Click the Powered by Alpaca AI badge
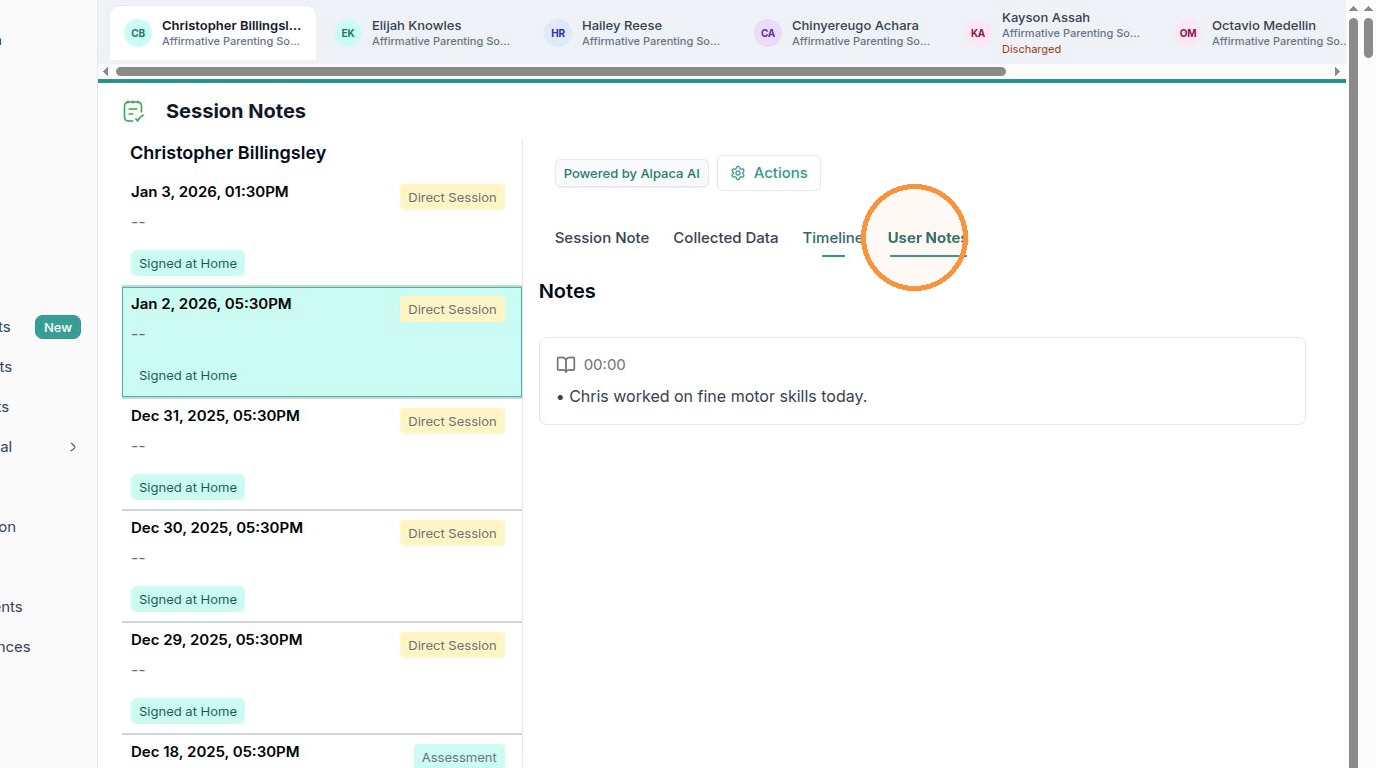This screenshot has width=1376, height=768. 632,173
